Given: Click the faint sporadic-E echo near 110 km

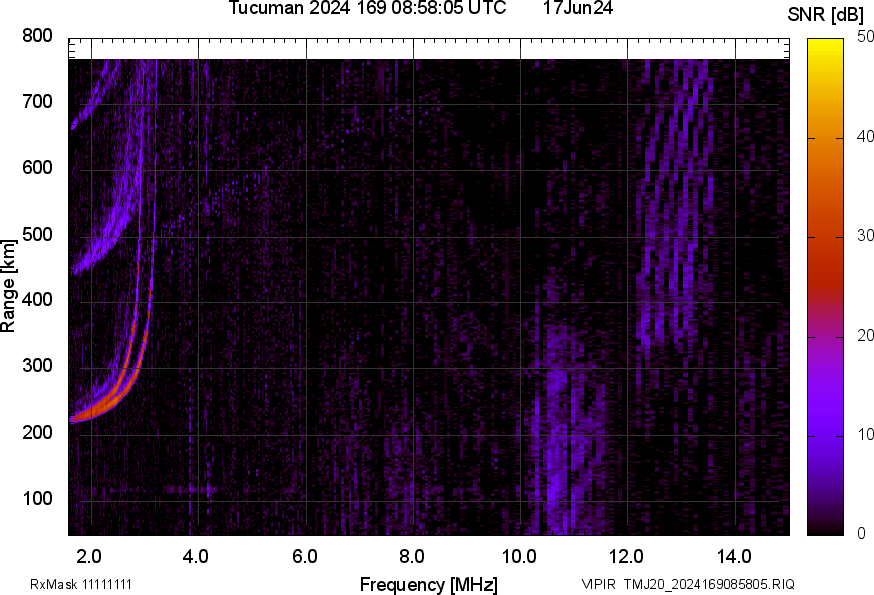Looking at the screenshot, I should [x=190, y=490].
